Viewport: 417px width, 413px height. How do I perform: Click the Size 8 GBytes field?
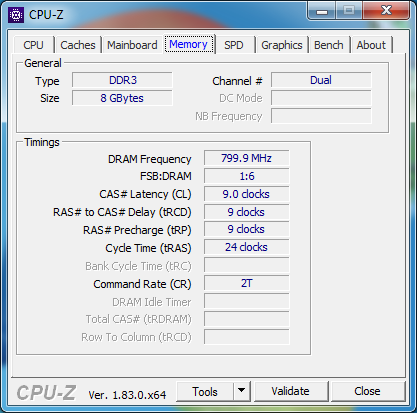click(x=122, y=98)
